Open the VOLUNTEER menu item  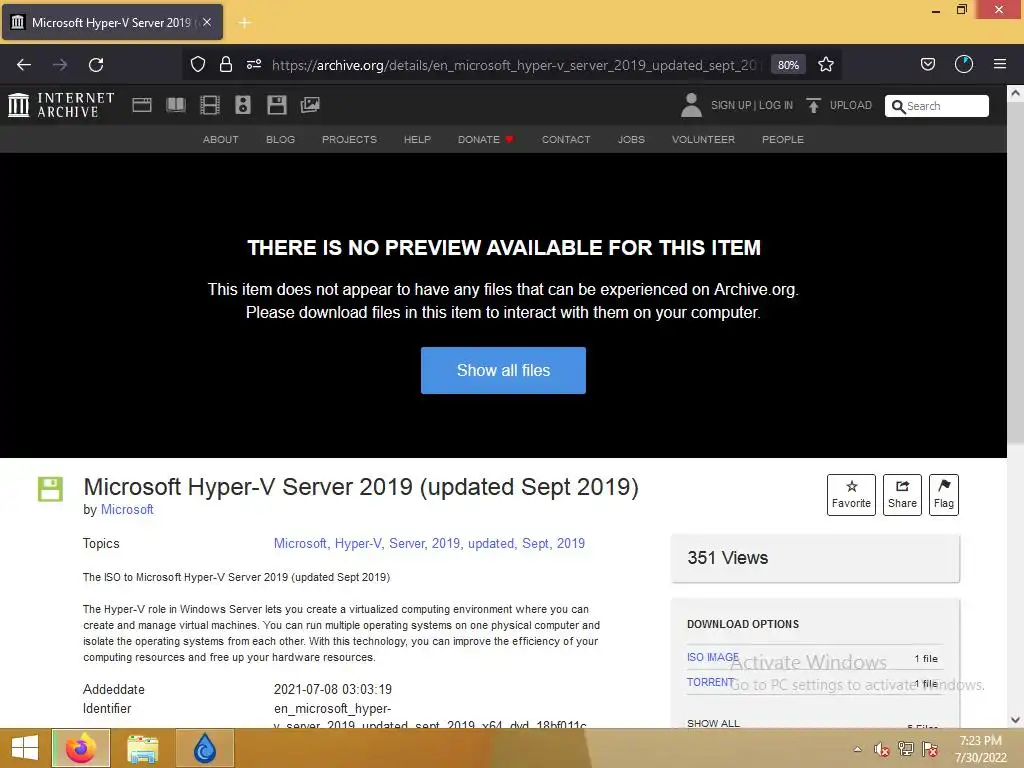703,140
